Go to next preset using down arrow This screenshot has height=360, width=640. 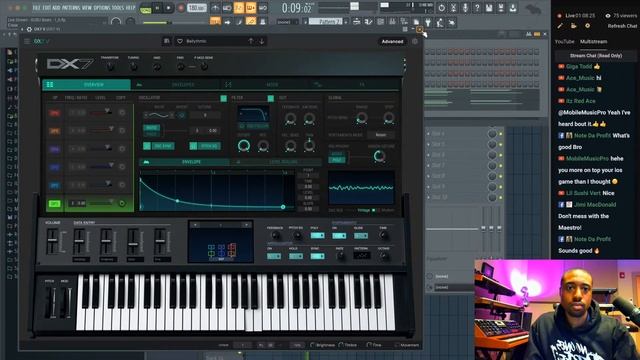261,41
